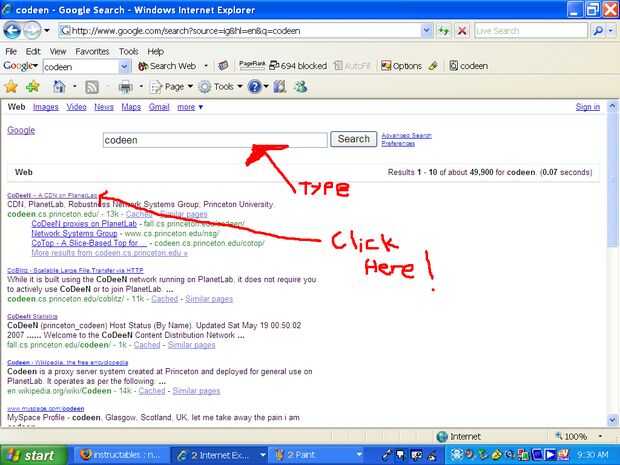Click the Print icon
The width and height of the screenshot is (620, 465).
pos(125,87)
